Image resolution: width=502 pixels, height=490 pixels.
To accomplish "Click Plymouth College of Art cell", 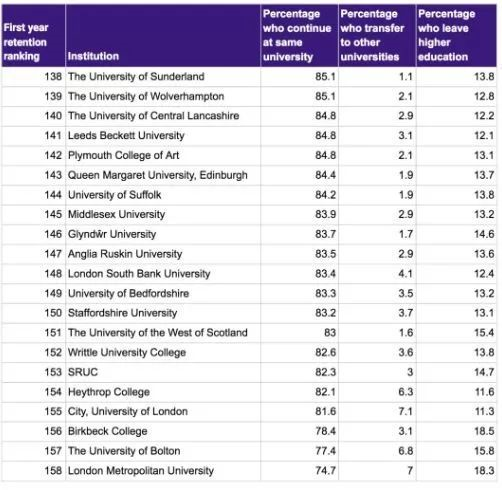I will (x=163, y=156).
